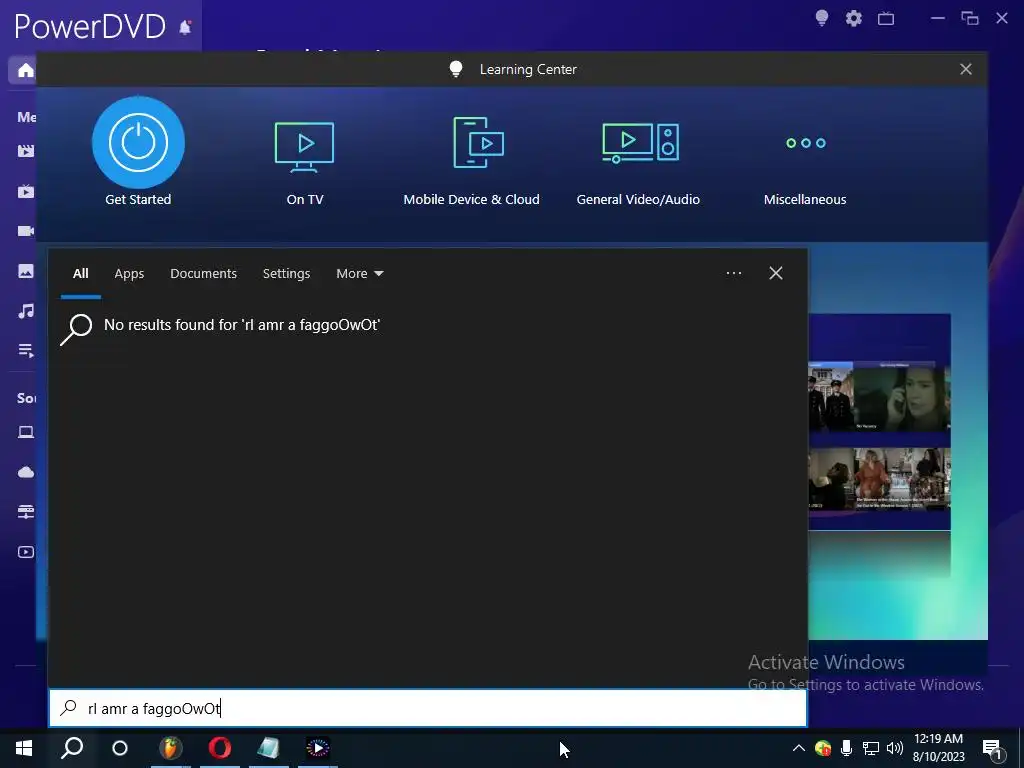1024x768 pixels.
Task: Open the Get Started learning section
Action: click(138, 142)
